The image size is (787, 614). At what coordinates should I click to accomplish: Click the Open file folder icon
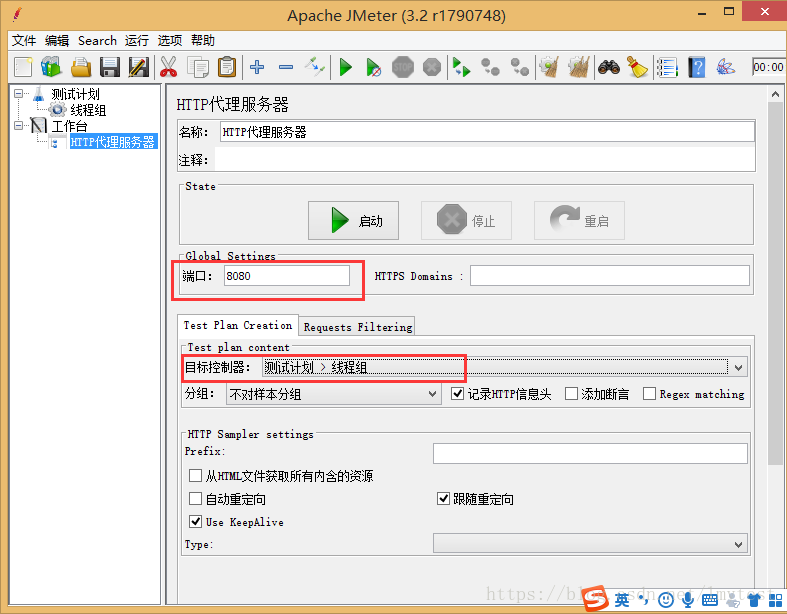(81, 67)
